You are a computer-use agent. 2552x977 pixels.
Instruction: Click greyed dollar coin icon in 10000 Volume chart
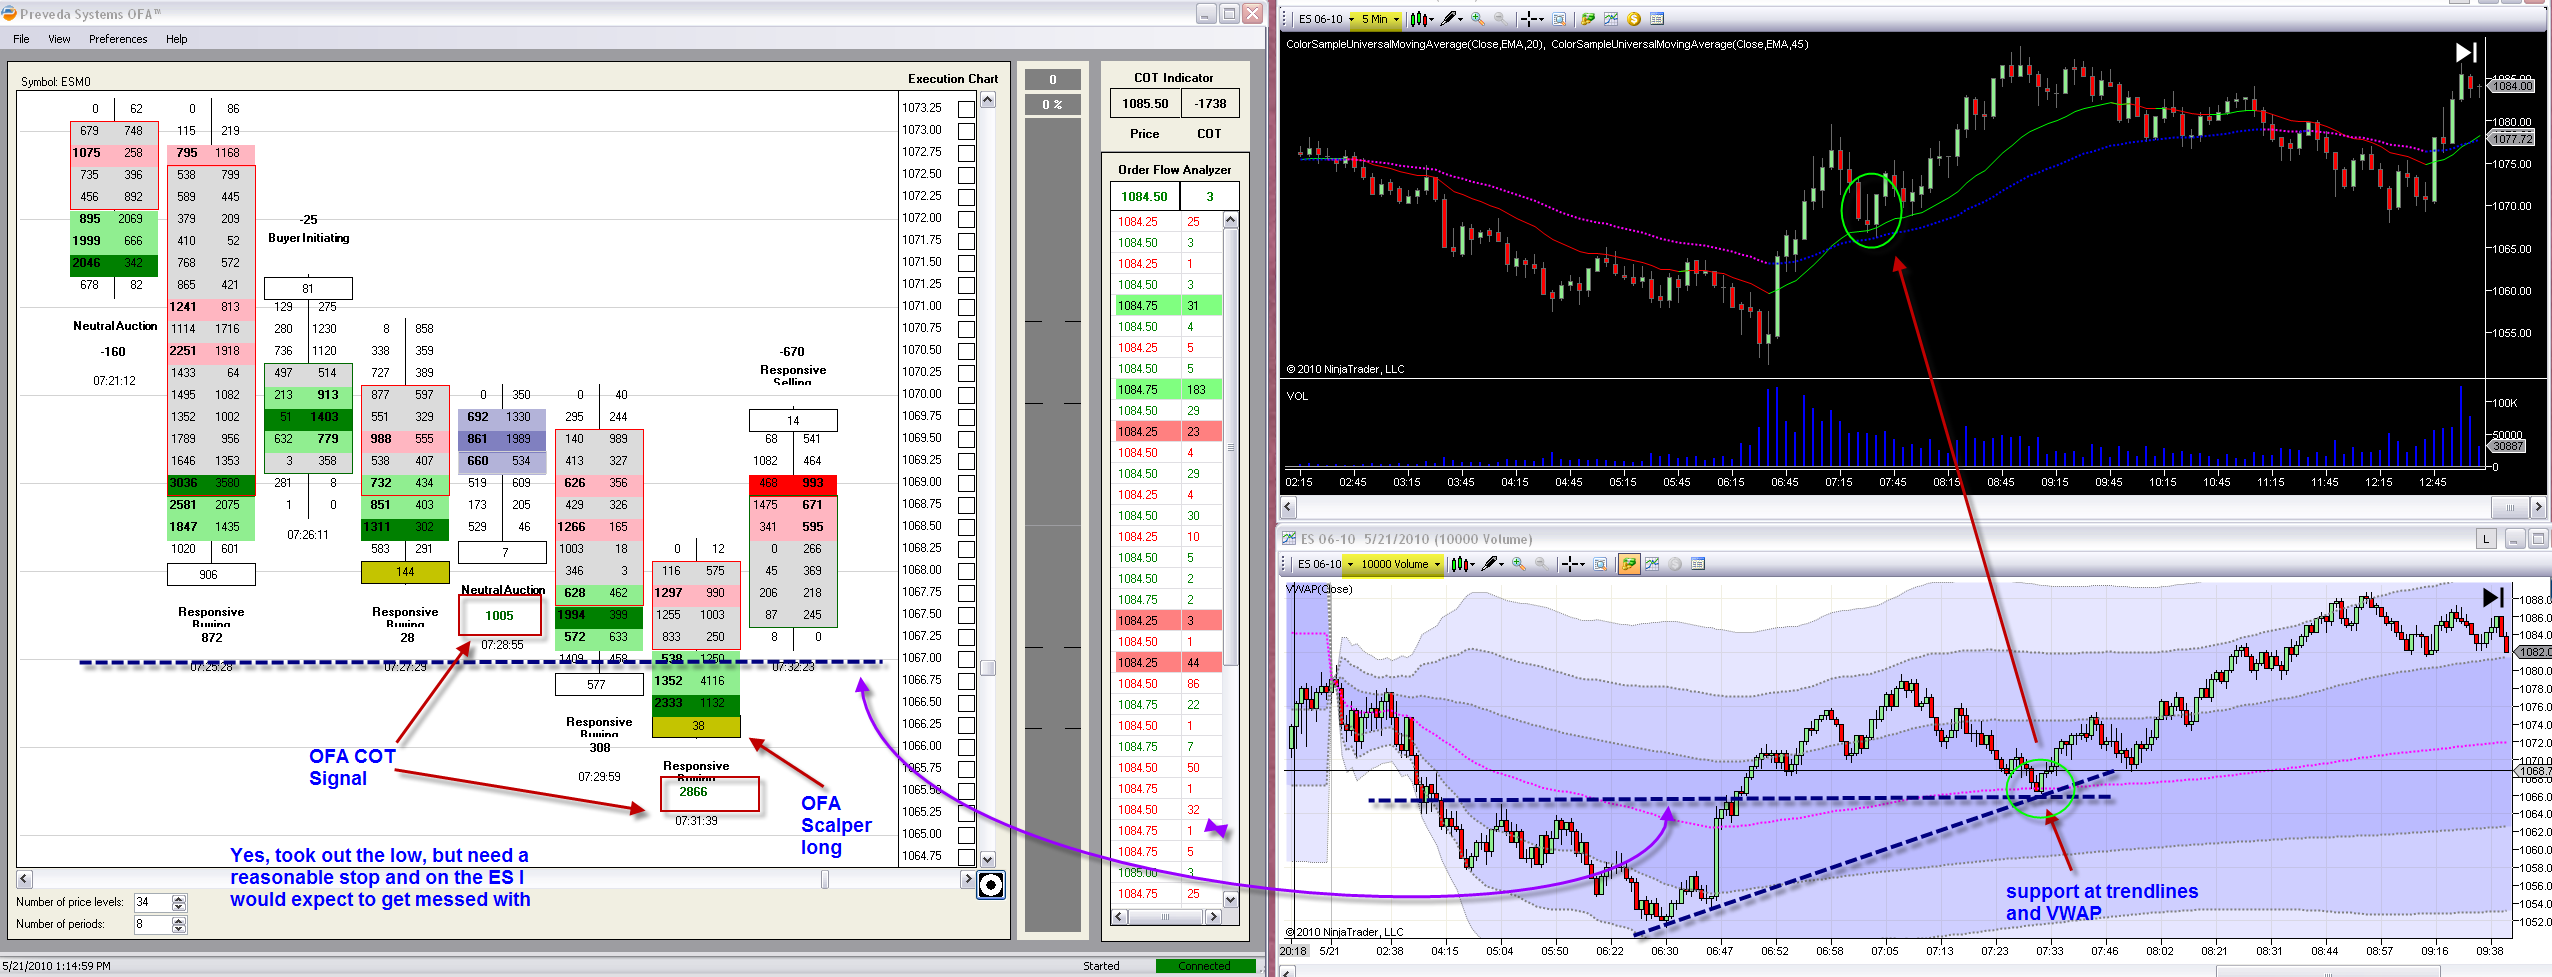(x=1675, y=564)
